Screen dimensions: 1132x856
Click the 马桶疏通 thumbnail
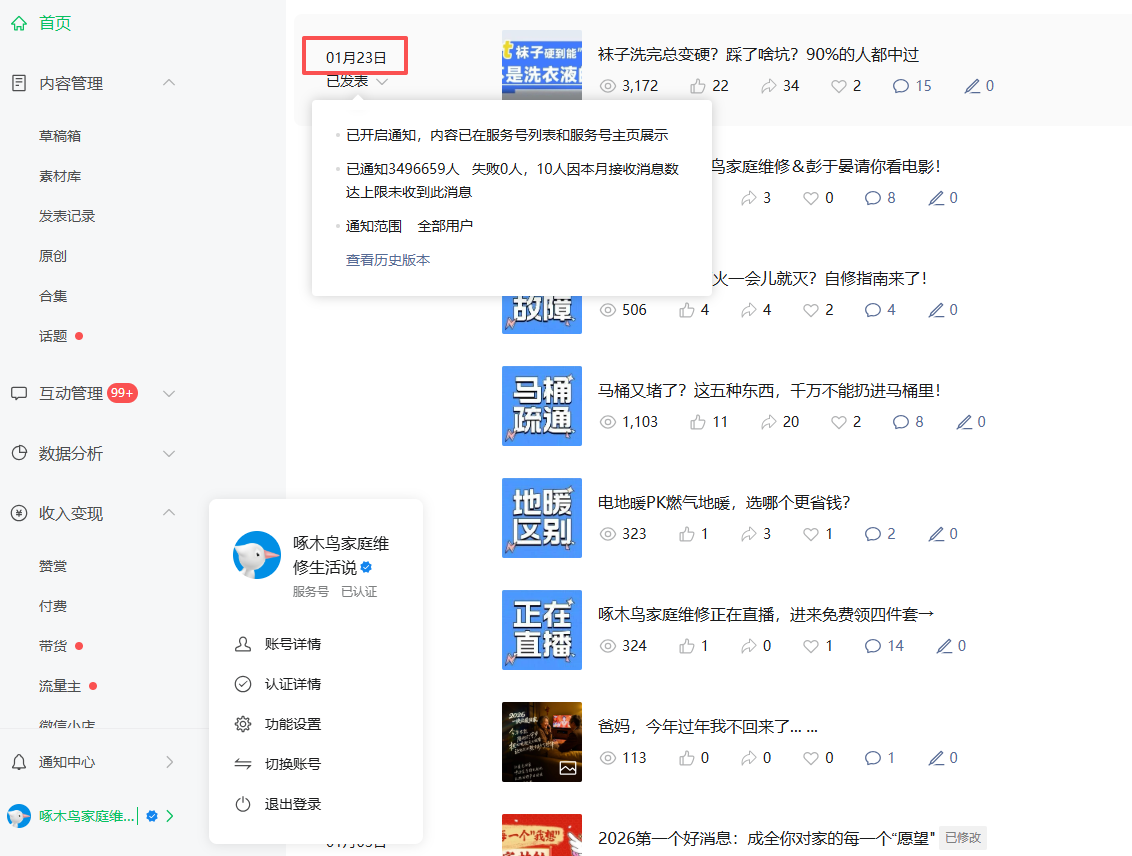coord(542,406)
